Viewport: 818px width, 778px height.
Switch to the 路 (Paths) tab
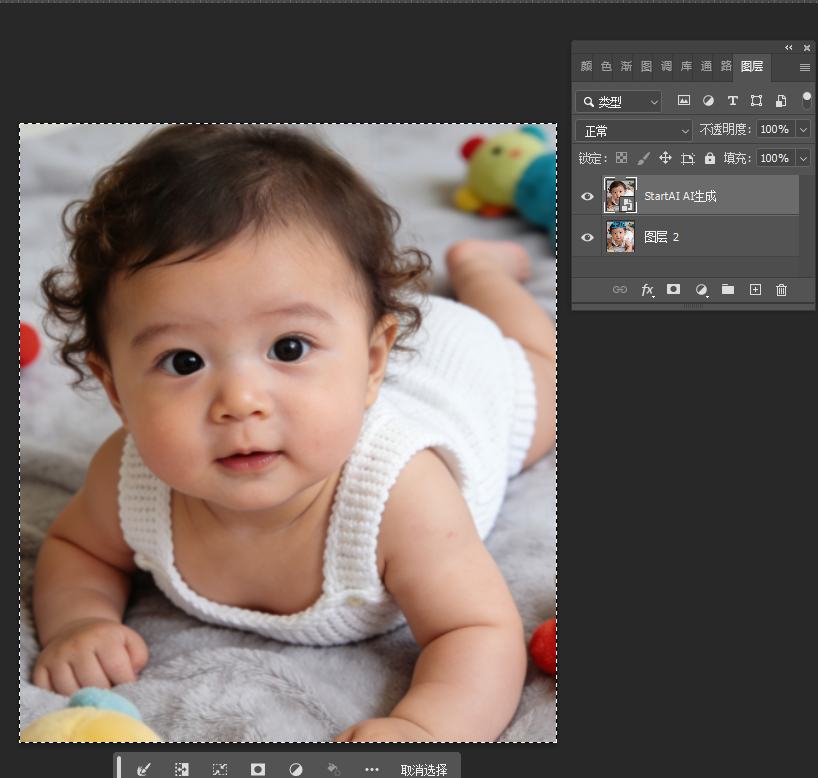tap(726, 67)
